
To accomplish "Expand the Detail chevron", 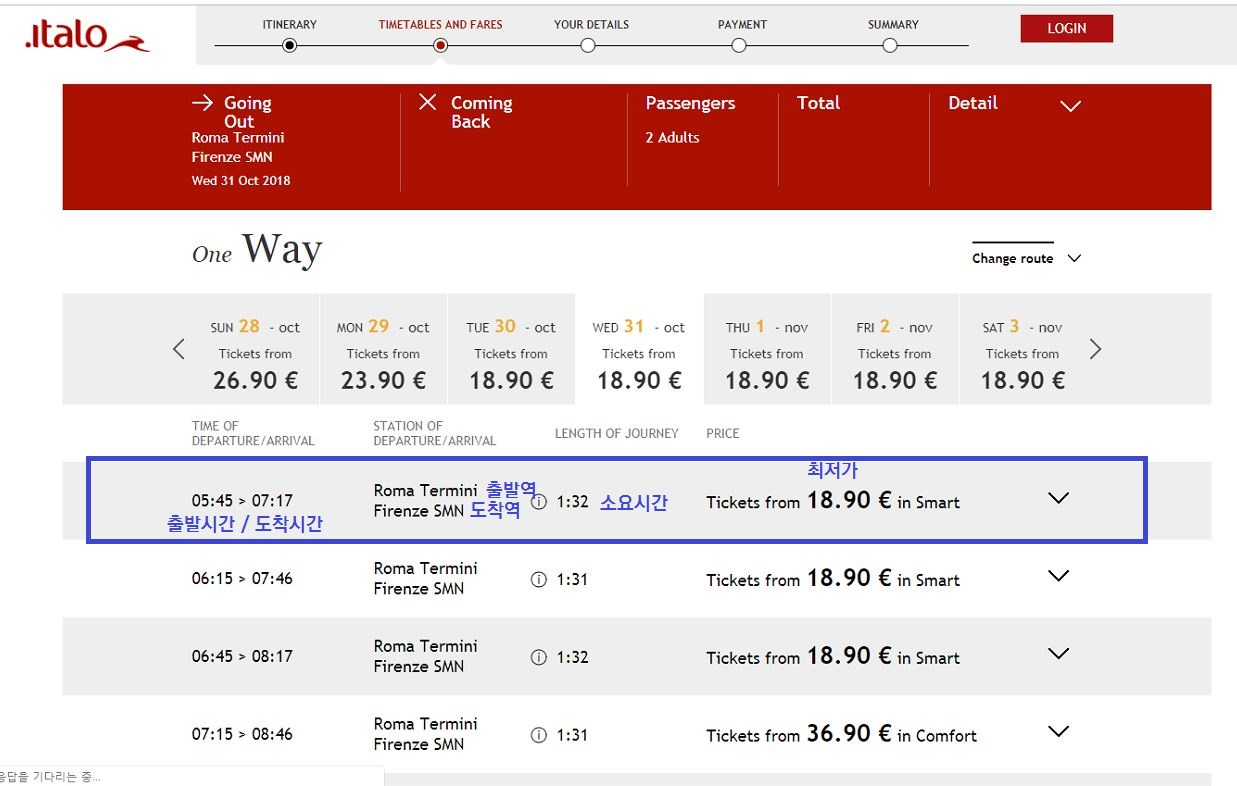I will coord(1070,106).
